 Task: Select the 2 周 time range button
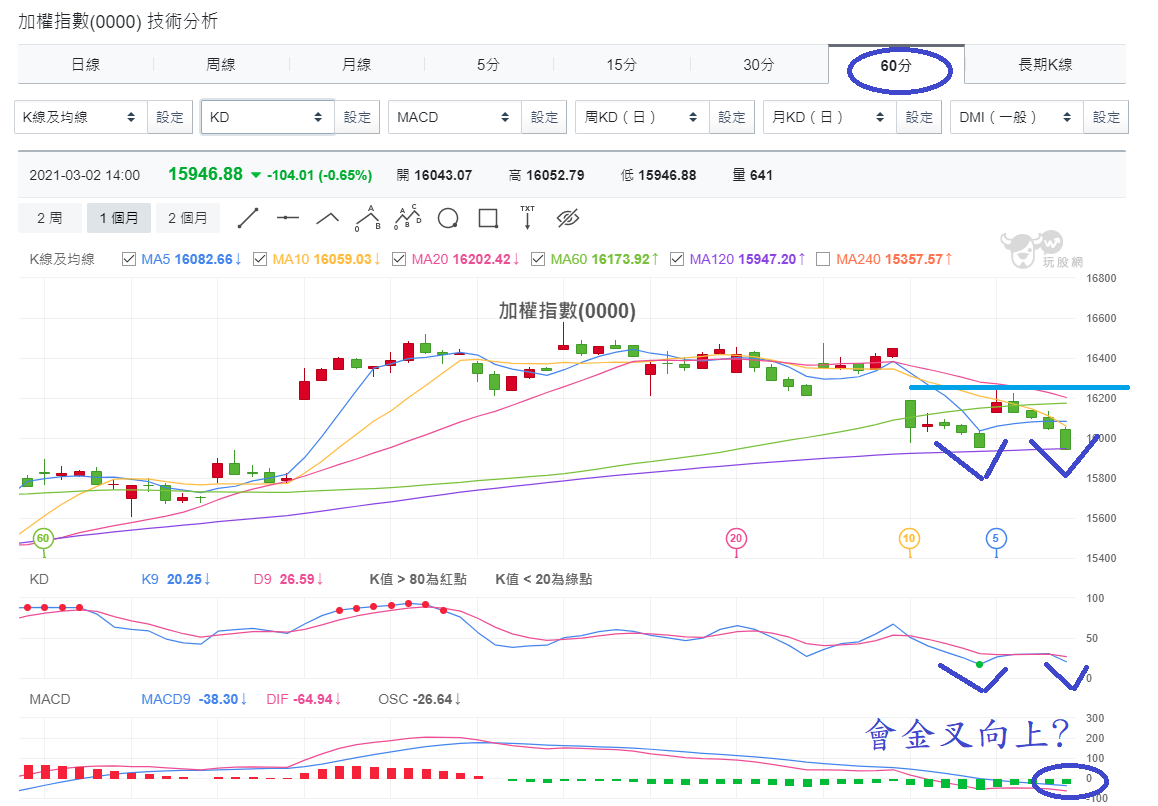point(49,218)
